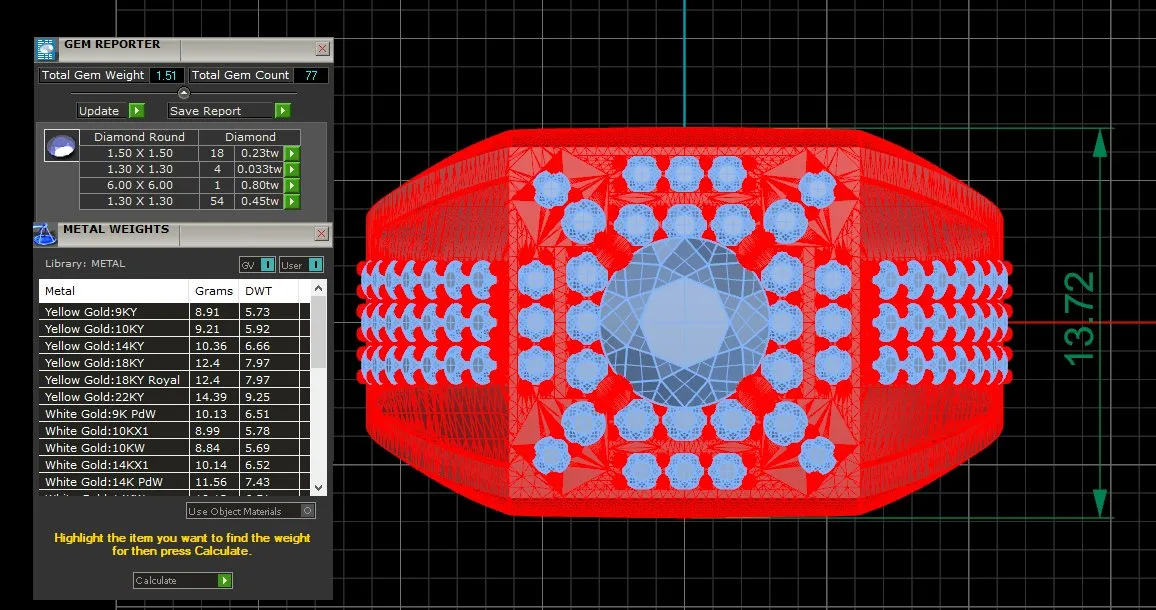
Task: Close the Metal Weights panel
Action: [x=321, y=234]
